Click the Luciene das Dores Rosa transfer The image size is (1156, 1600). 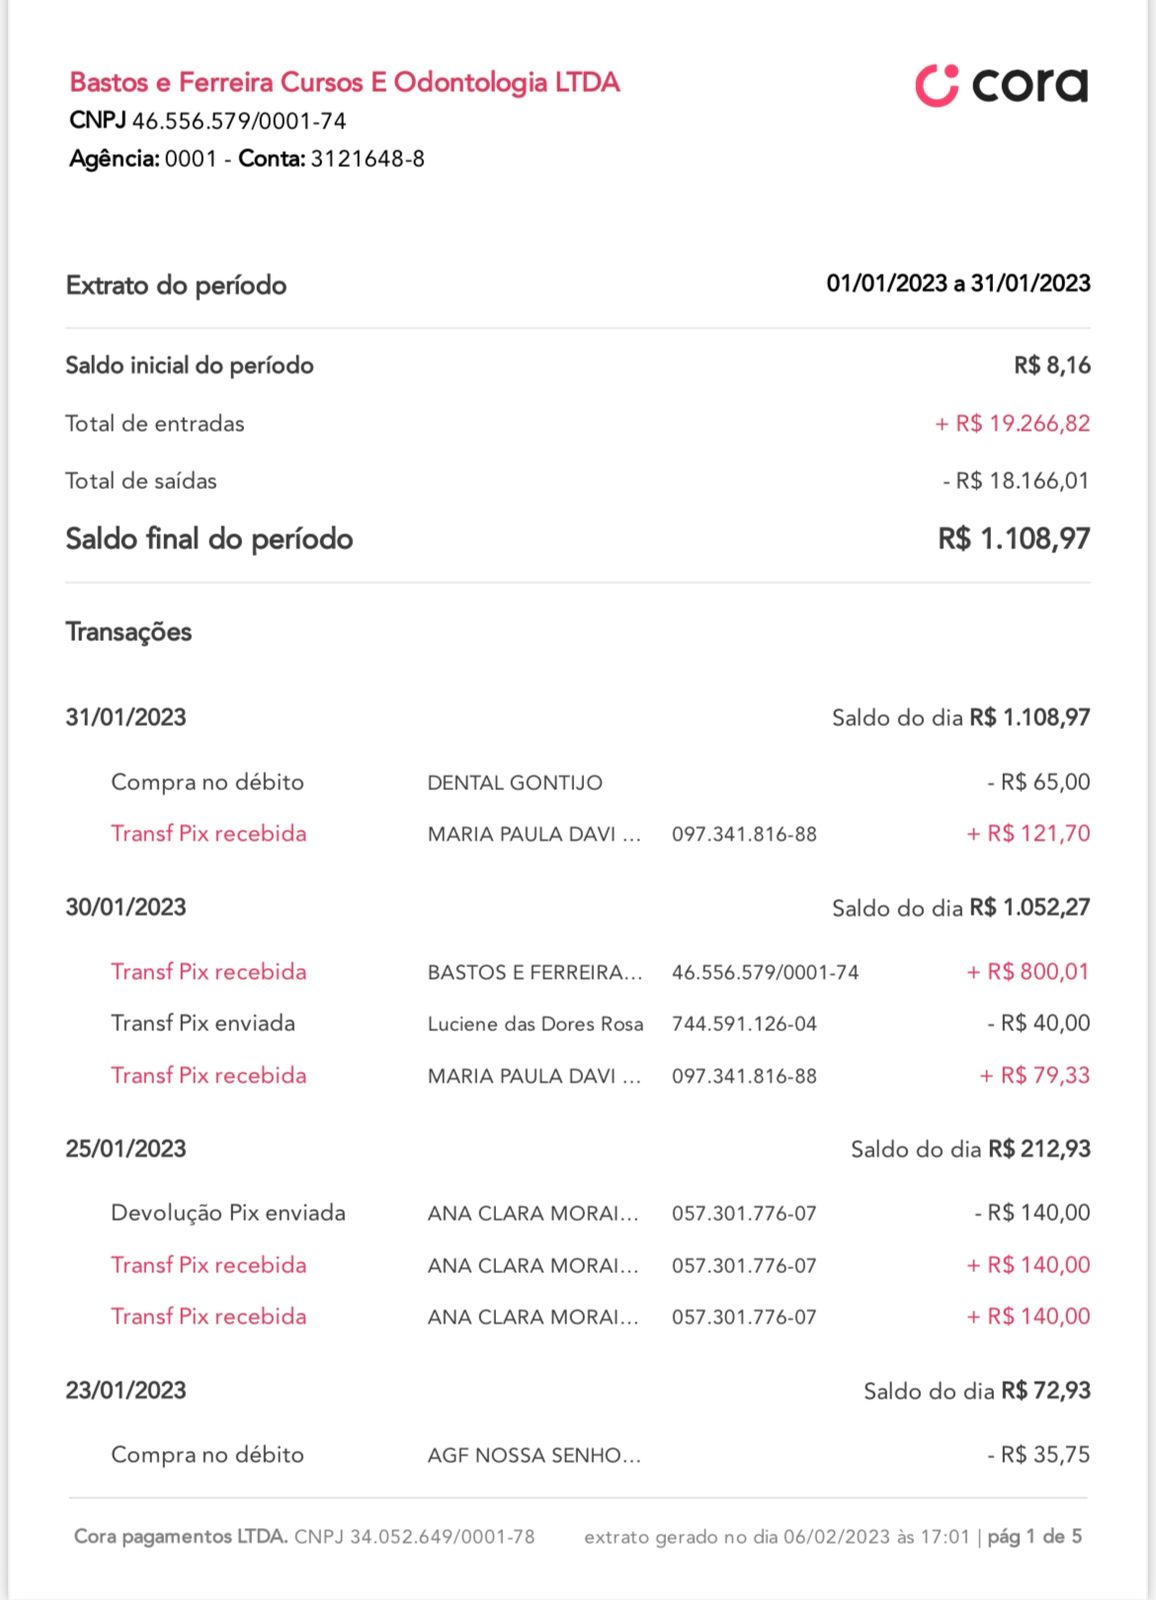[x=535, y=1024]
